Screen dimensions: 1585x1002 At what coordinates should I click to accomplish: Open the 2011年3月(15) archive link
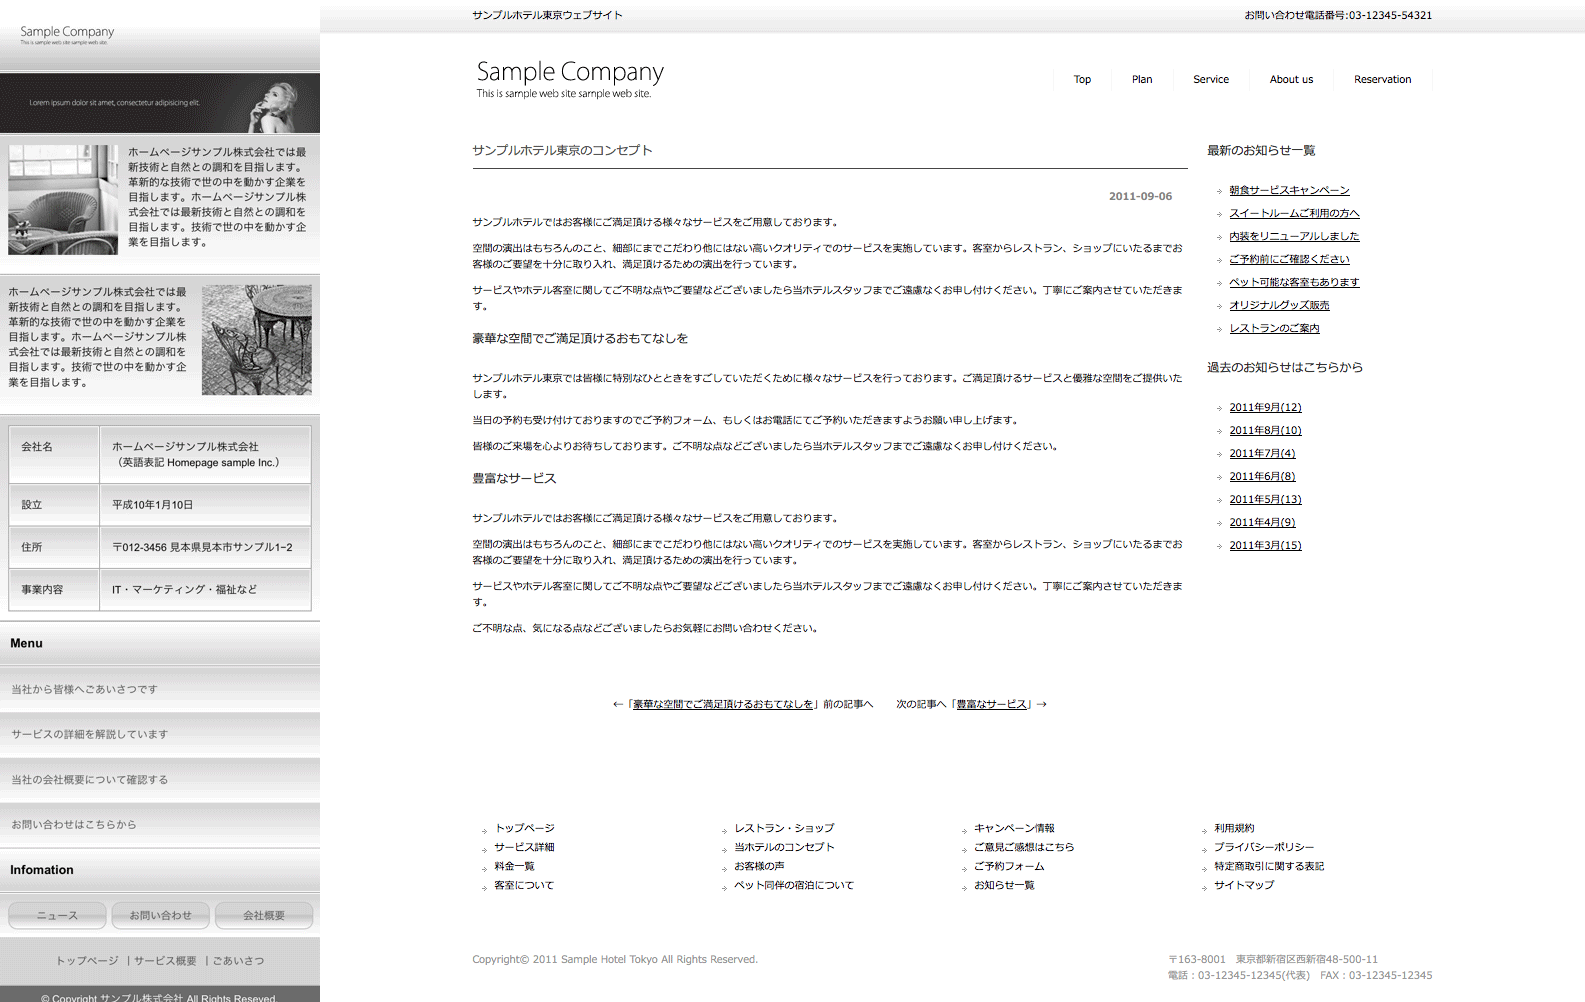pyautogui.click(x=1265, y=545)
